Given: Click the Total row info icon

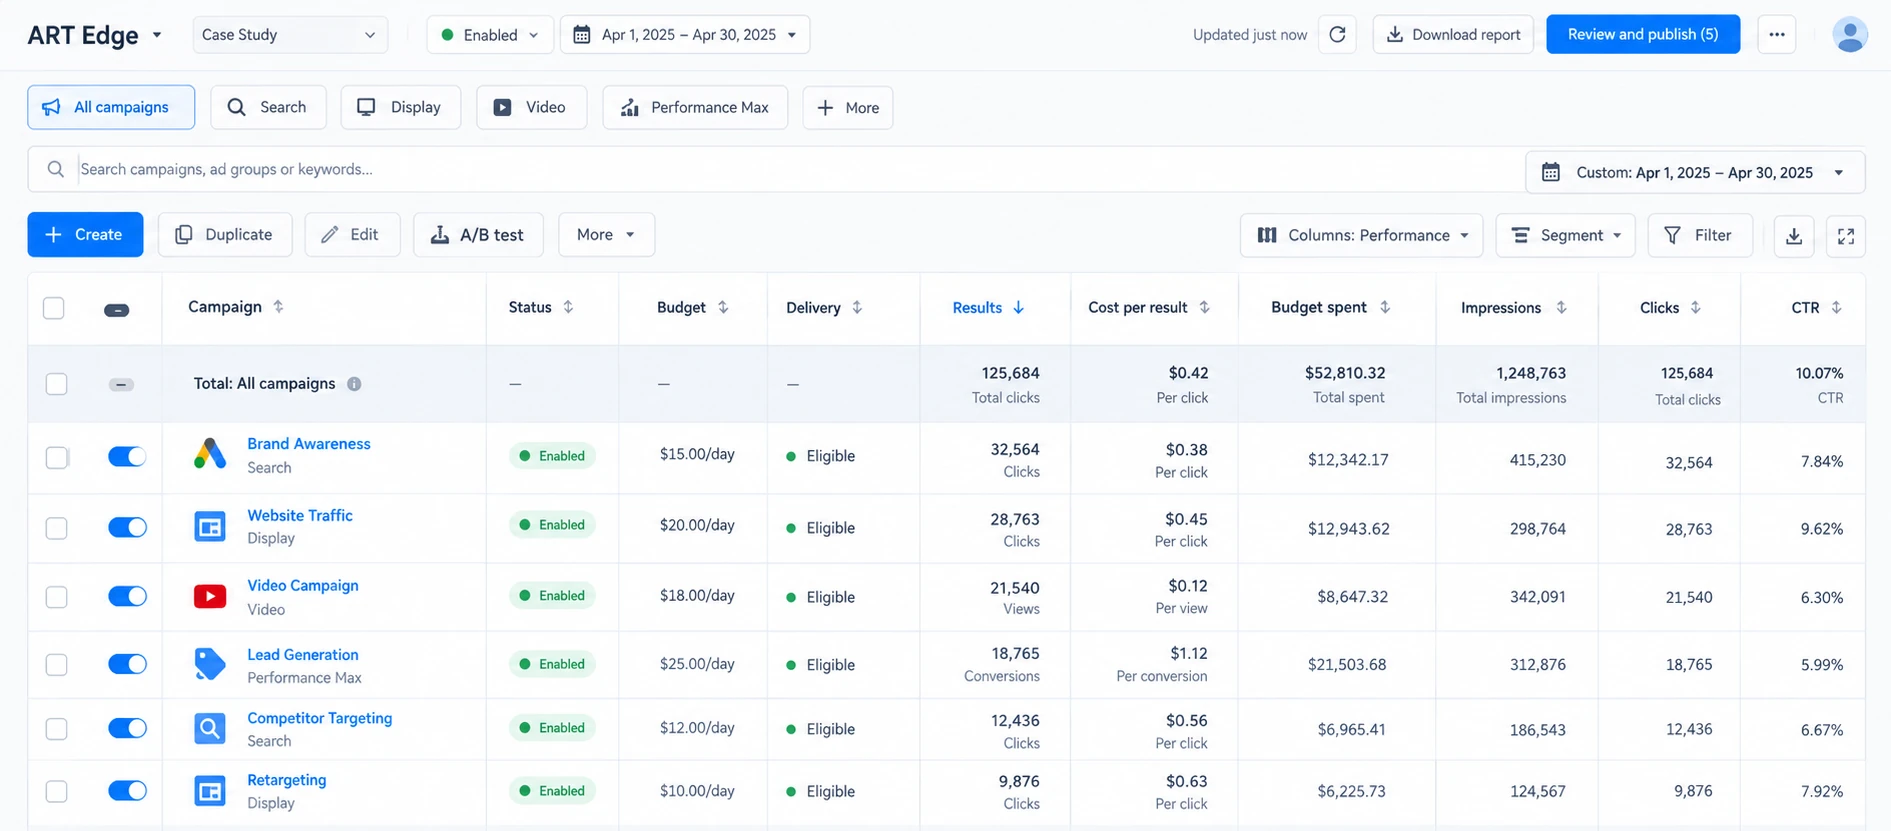Looking at the screenshot, I should (354, 384).
